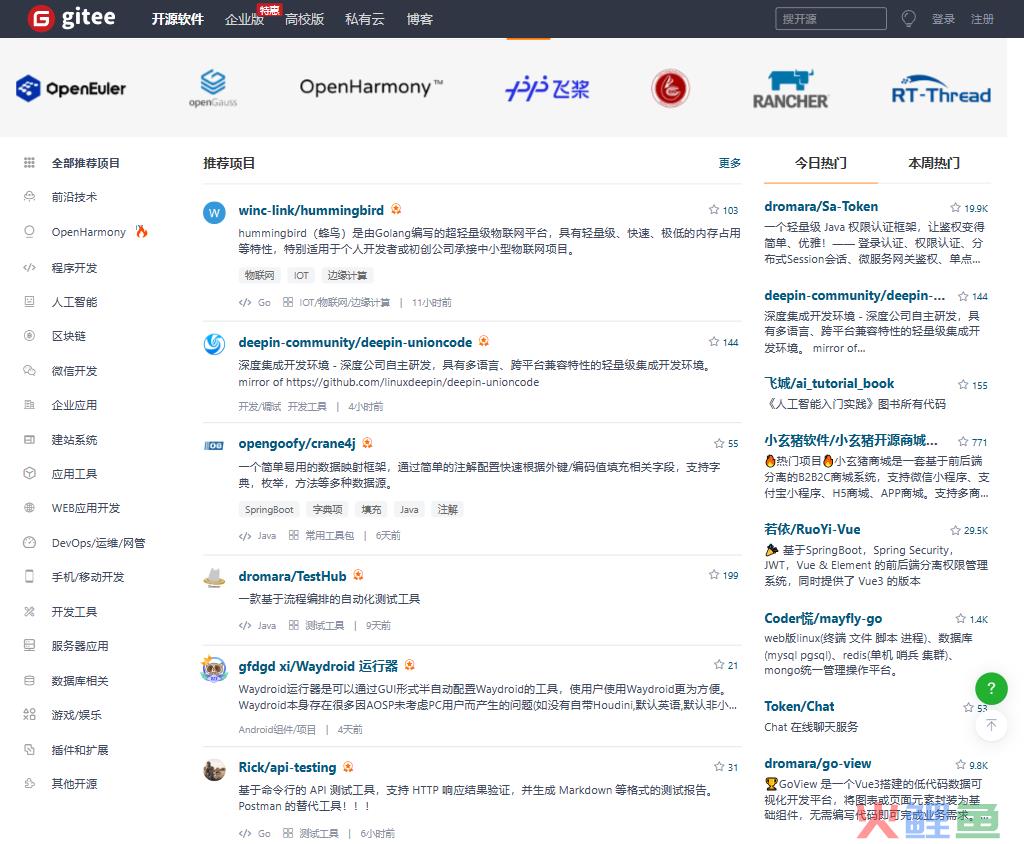
Task: Select the DevOps/运维/网管 category
Action: tap(99, 543)
